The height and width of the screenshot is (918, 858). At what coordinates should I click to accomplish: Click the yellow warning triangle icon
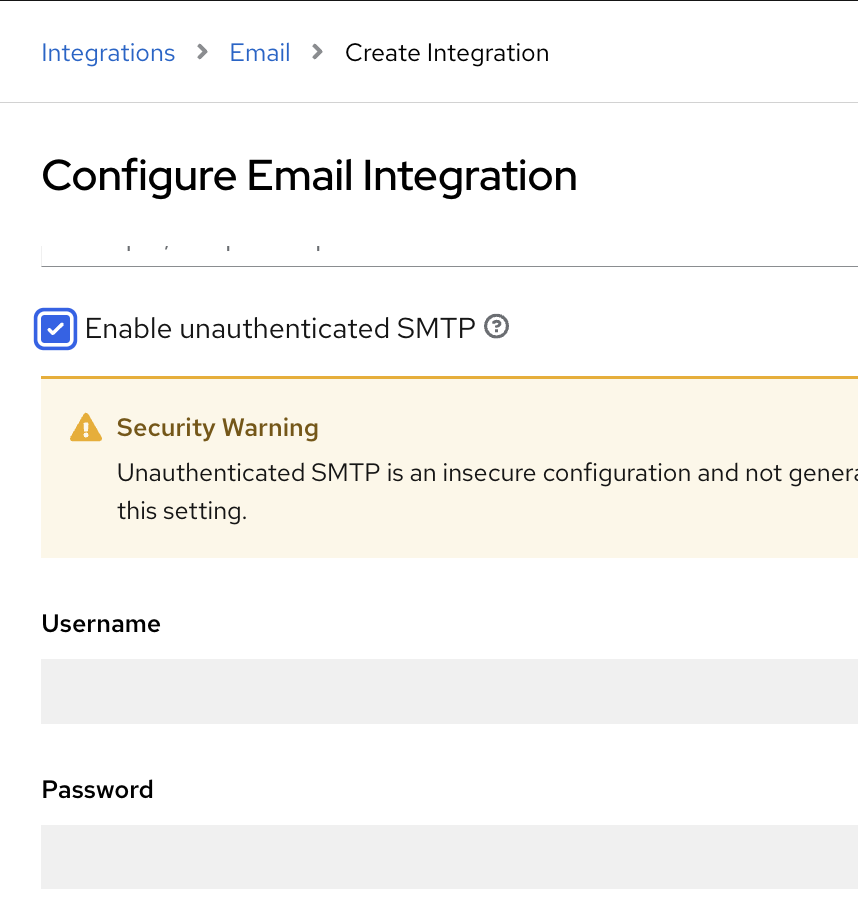tap(86, 428)
